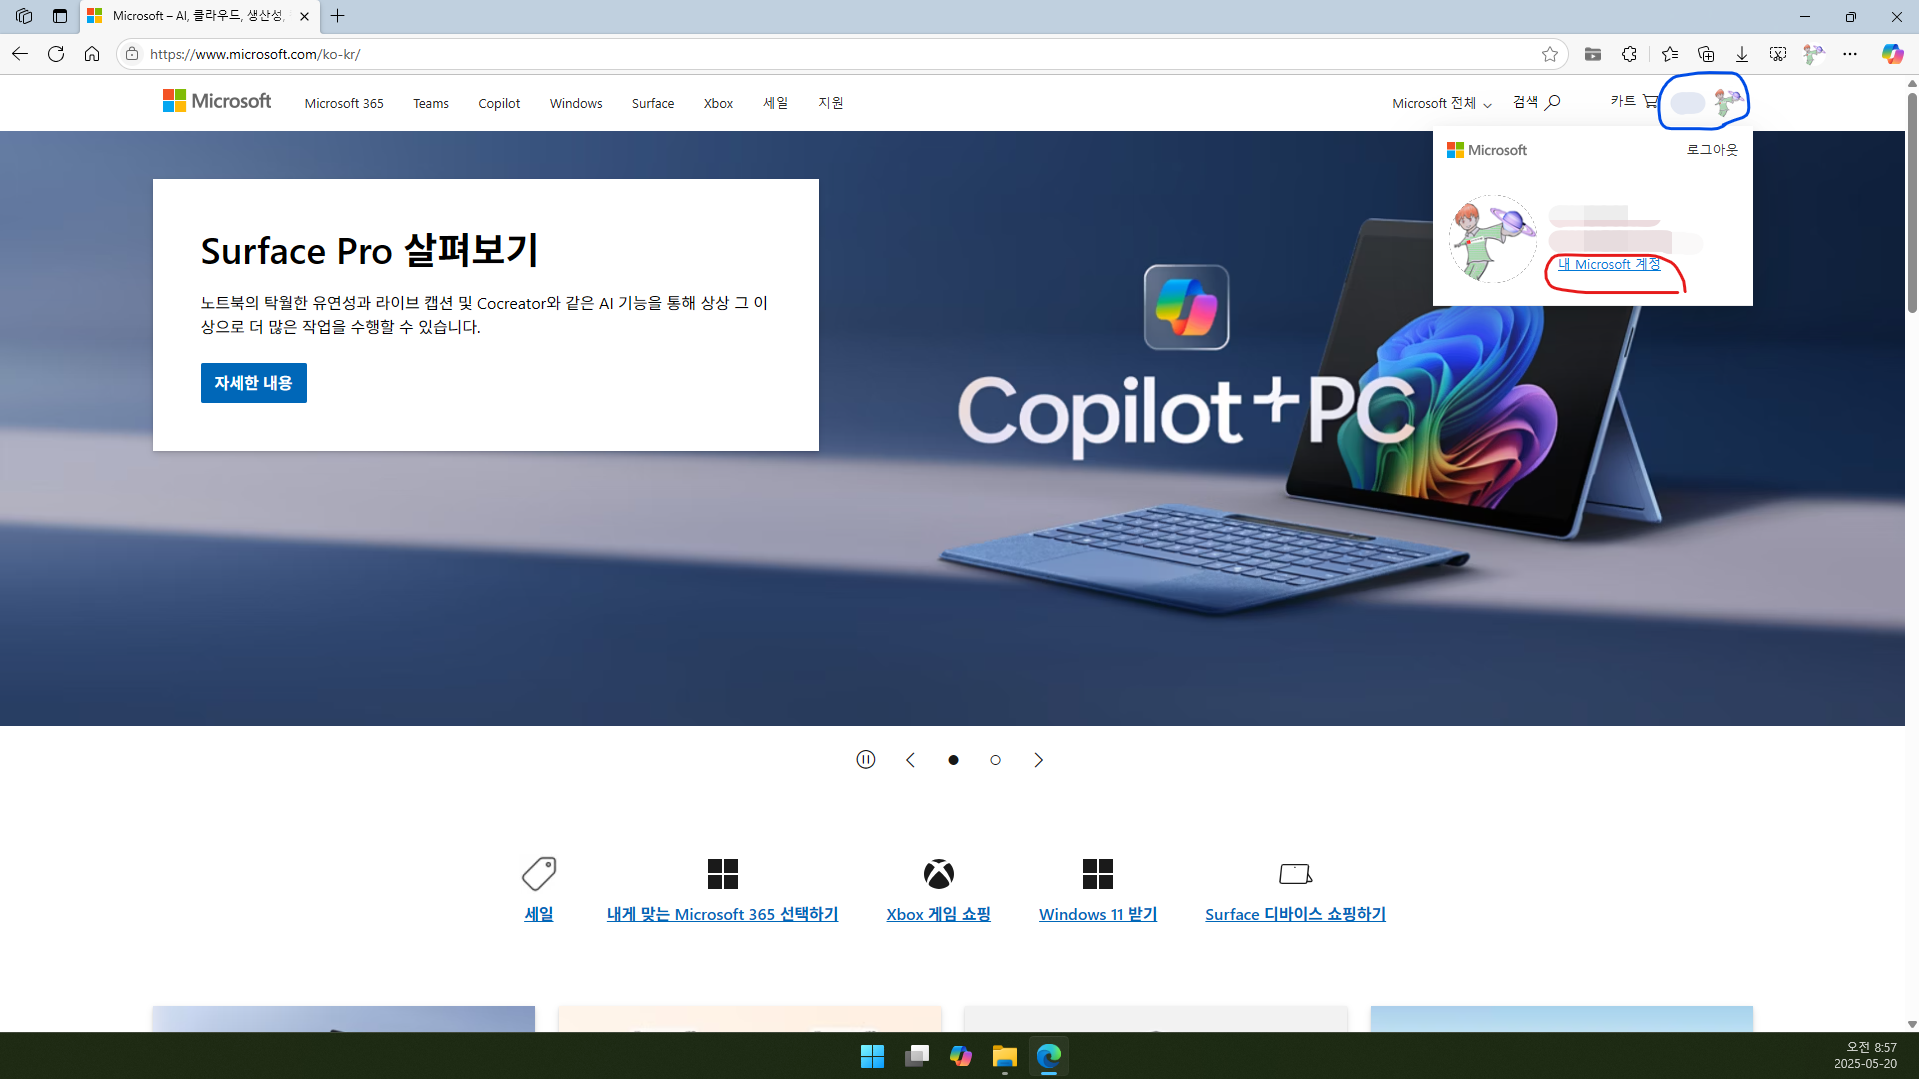The width and height of the screenshot is (1919, 1079).
Task: Open 세일 in the nav menu
Action: point(776,103)
